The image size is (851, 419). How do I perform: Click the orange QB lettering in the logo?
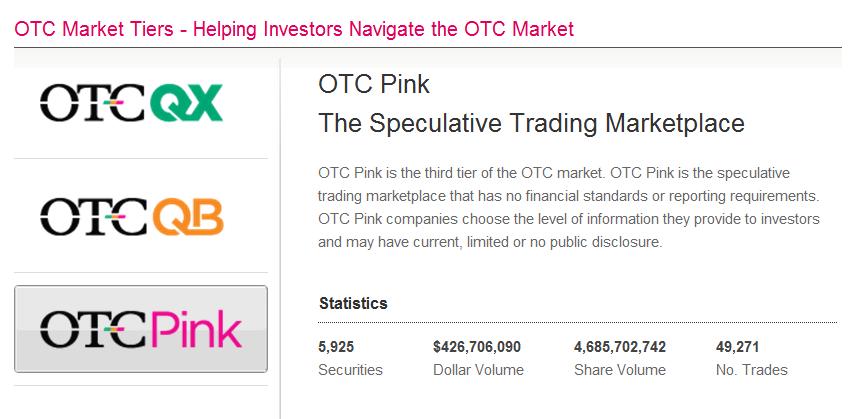pyautogui.click(x=187, y=216)
